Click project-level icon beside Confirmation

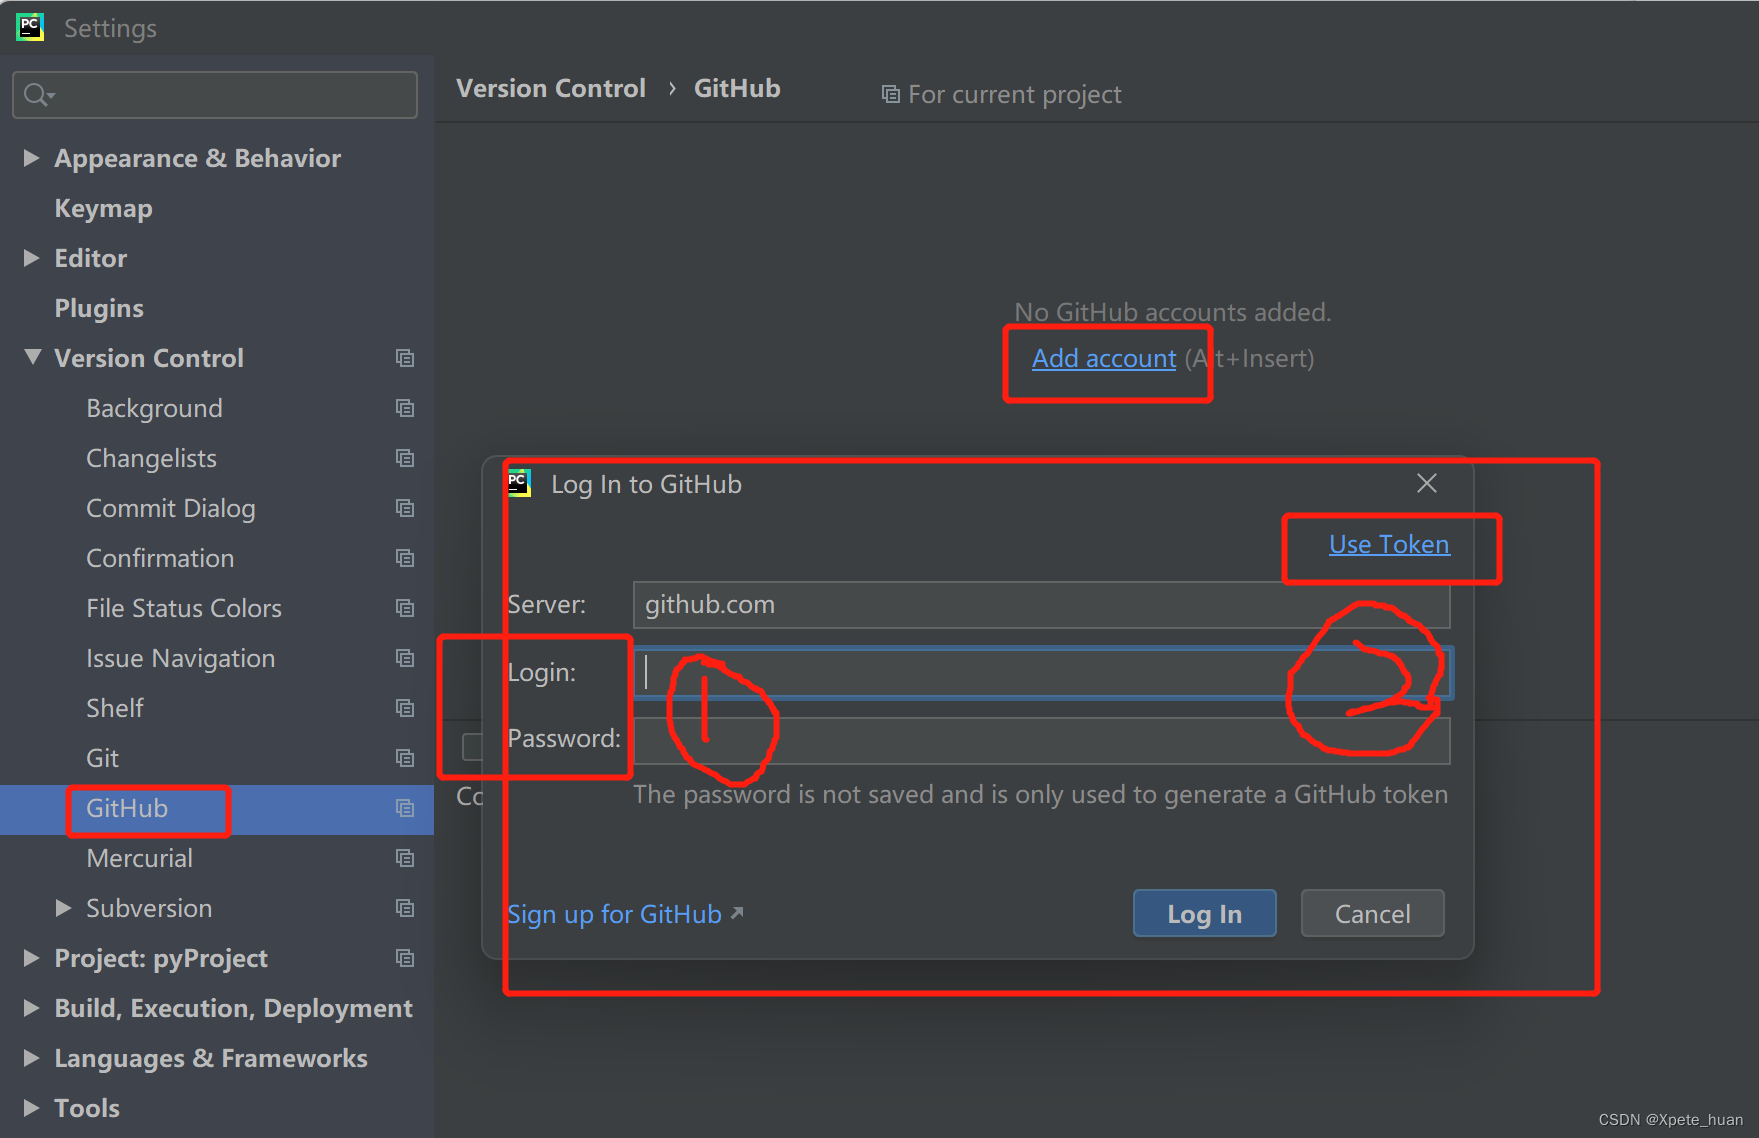(x=405, y=558)
